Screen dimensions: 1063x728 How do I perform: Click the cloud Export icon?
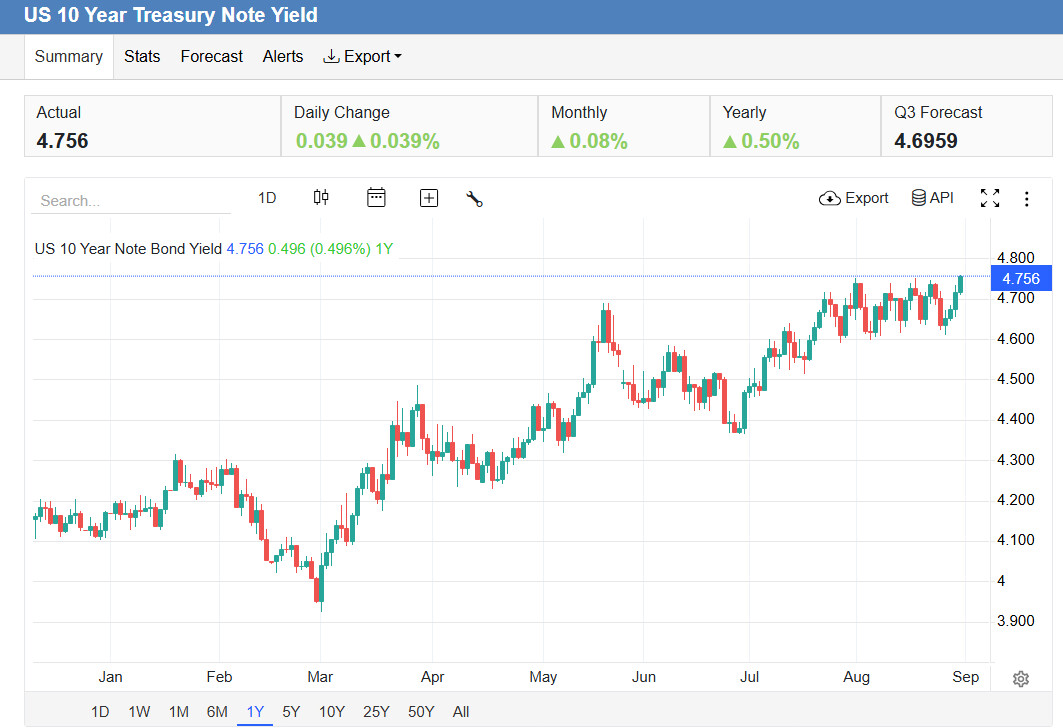pyautogui.click(x=830, y=198)
